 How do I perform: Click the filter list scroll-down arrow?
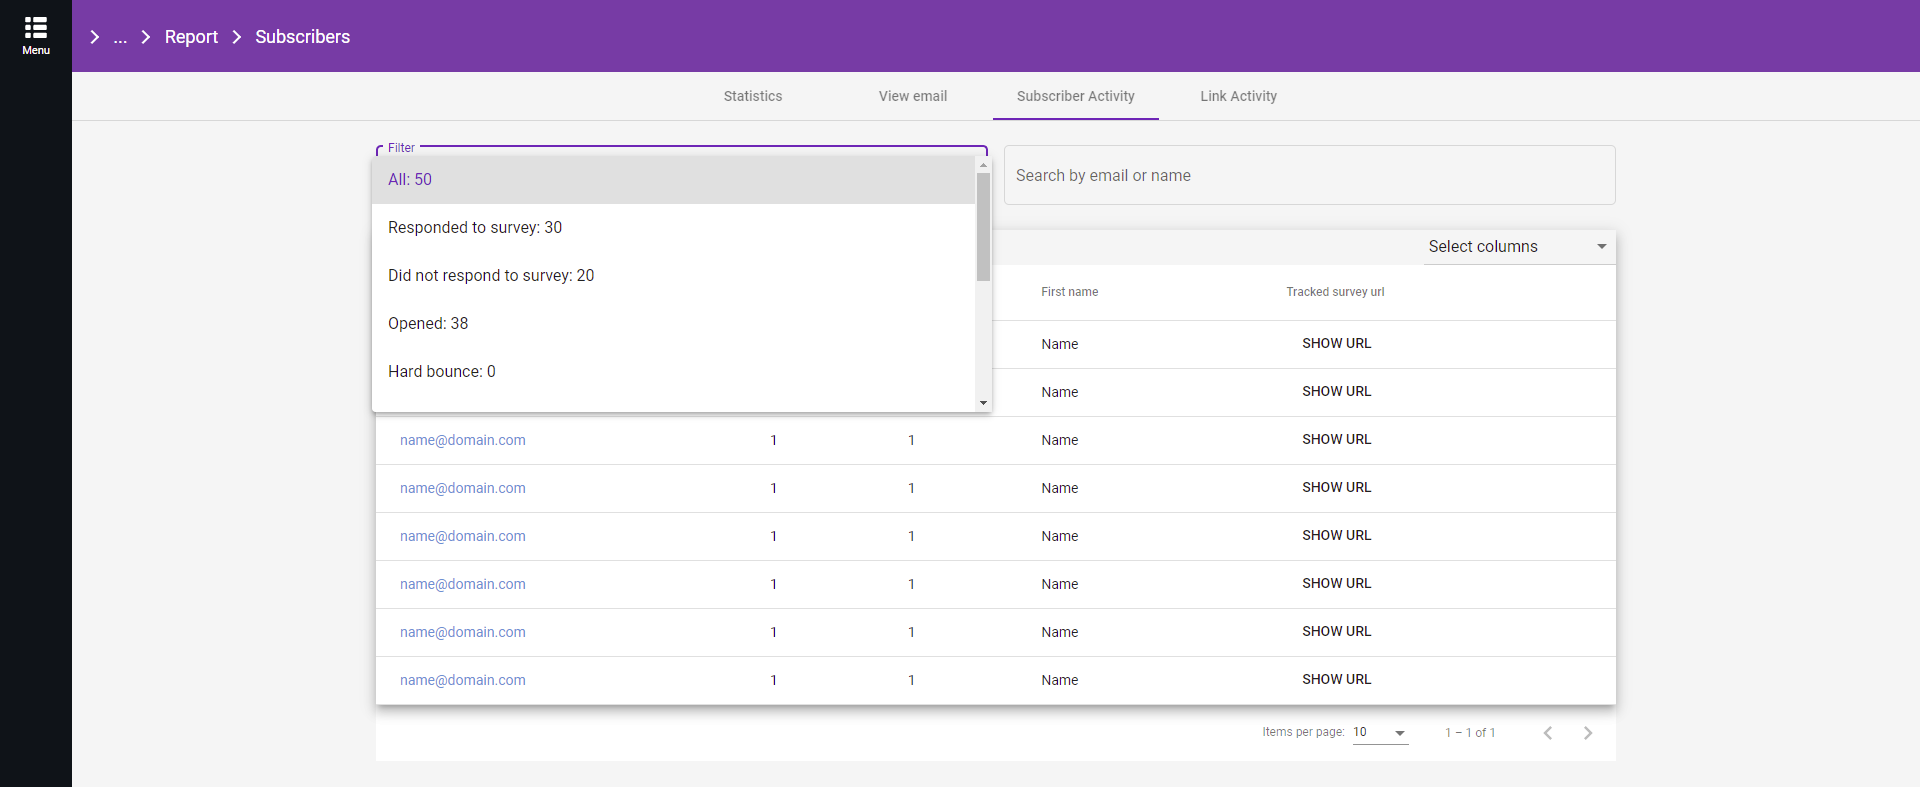coord(984,403)
